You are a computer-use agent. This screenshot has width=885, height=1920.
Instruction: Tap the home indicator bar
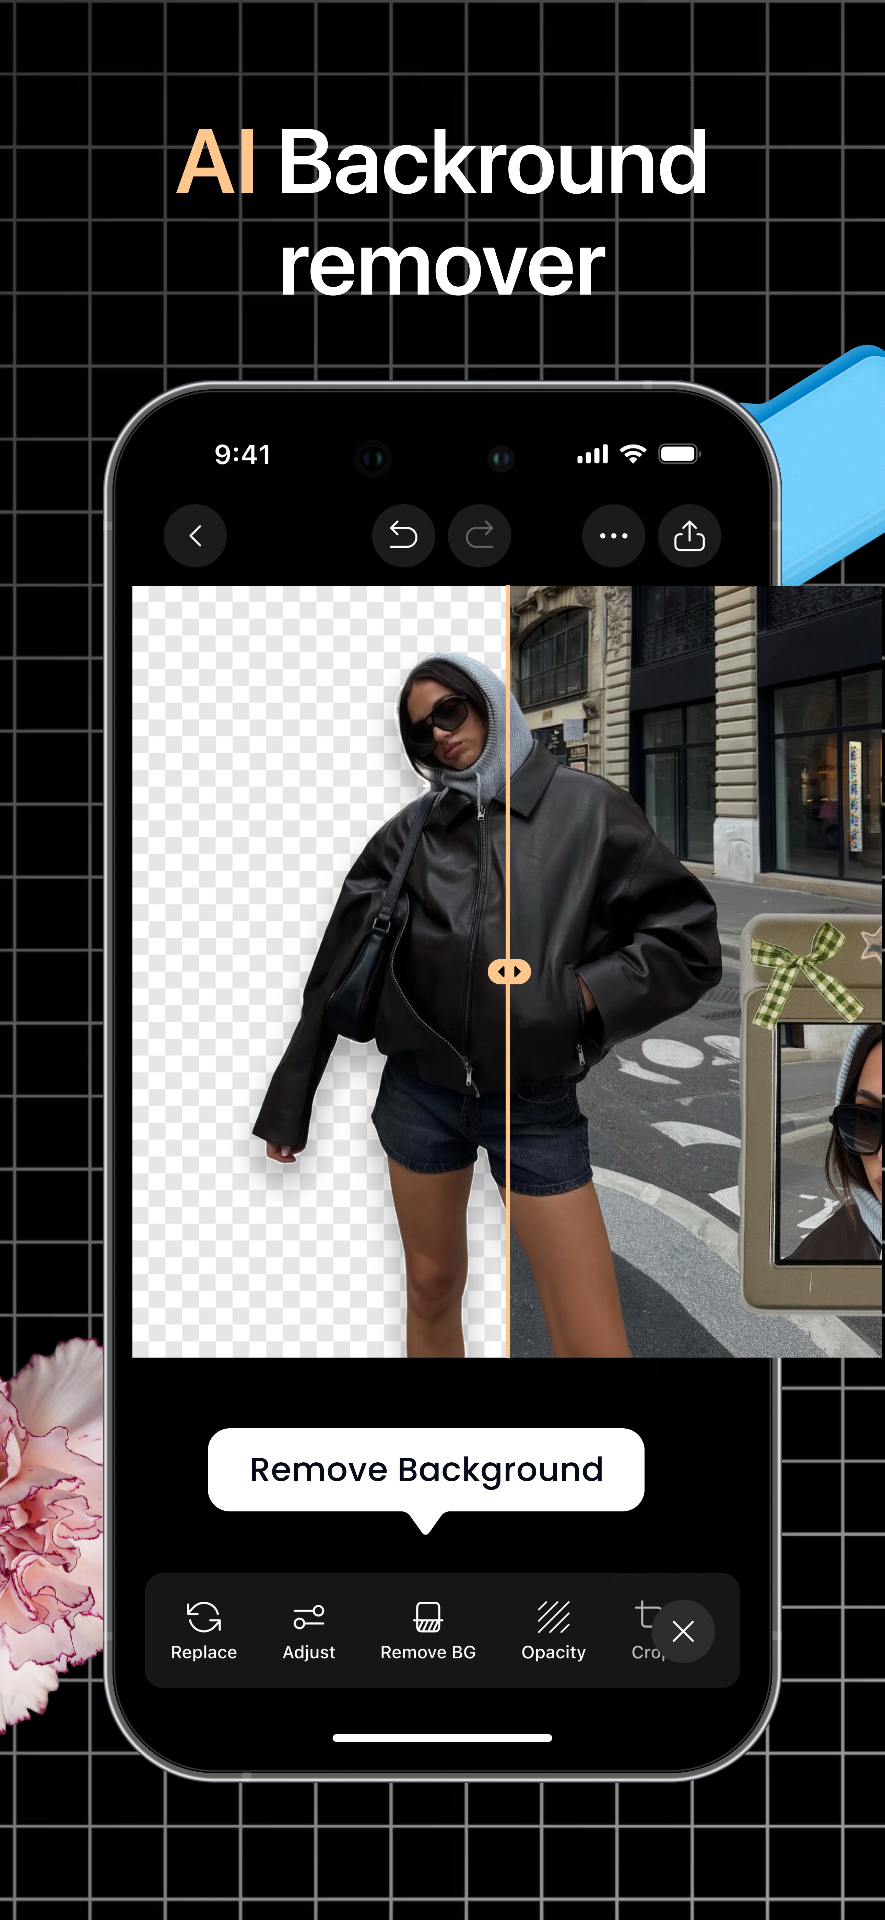click(x=442, y=1738)
